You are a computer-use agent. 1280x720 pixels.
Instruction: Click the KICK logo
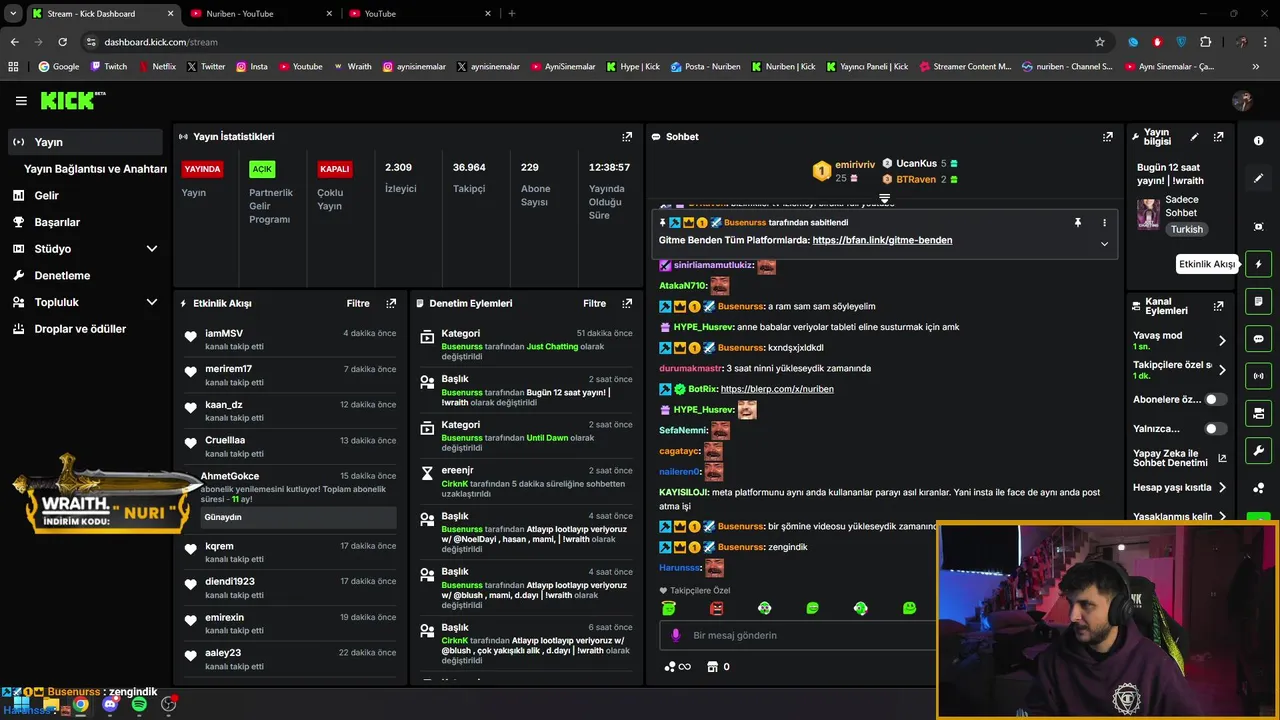point(72,100)
